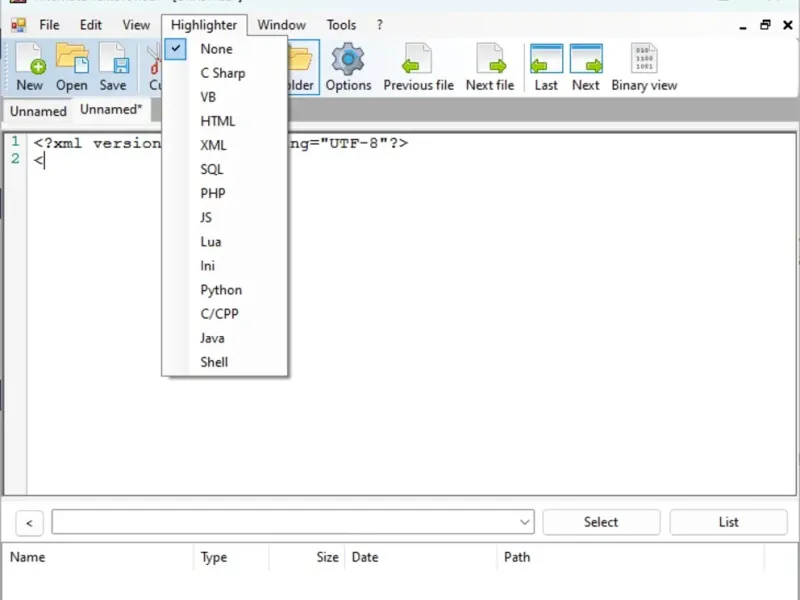Screen dimensions: 800x600
Task: Sort by Path column header
Action: (x=631, y=557)
